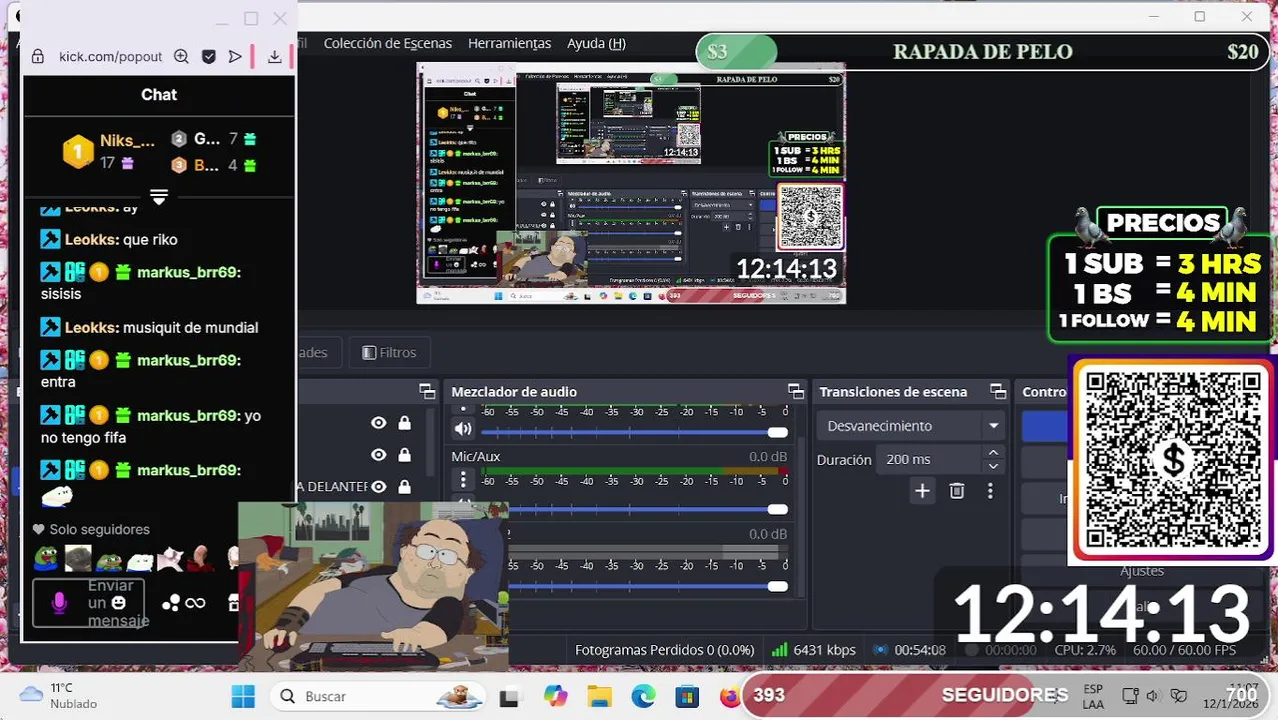Click the arrow send icon beside the shield
Viewport: 1278px width, 720px height.
coord(235,57)
